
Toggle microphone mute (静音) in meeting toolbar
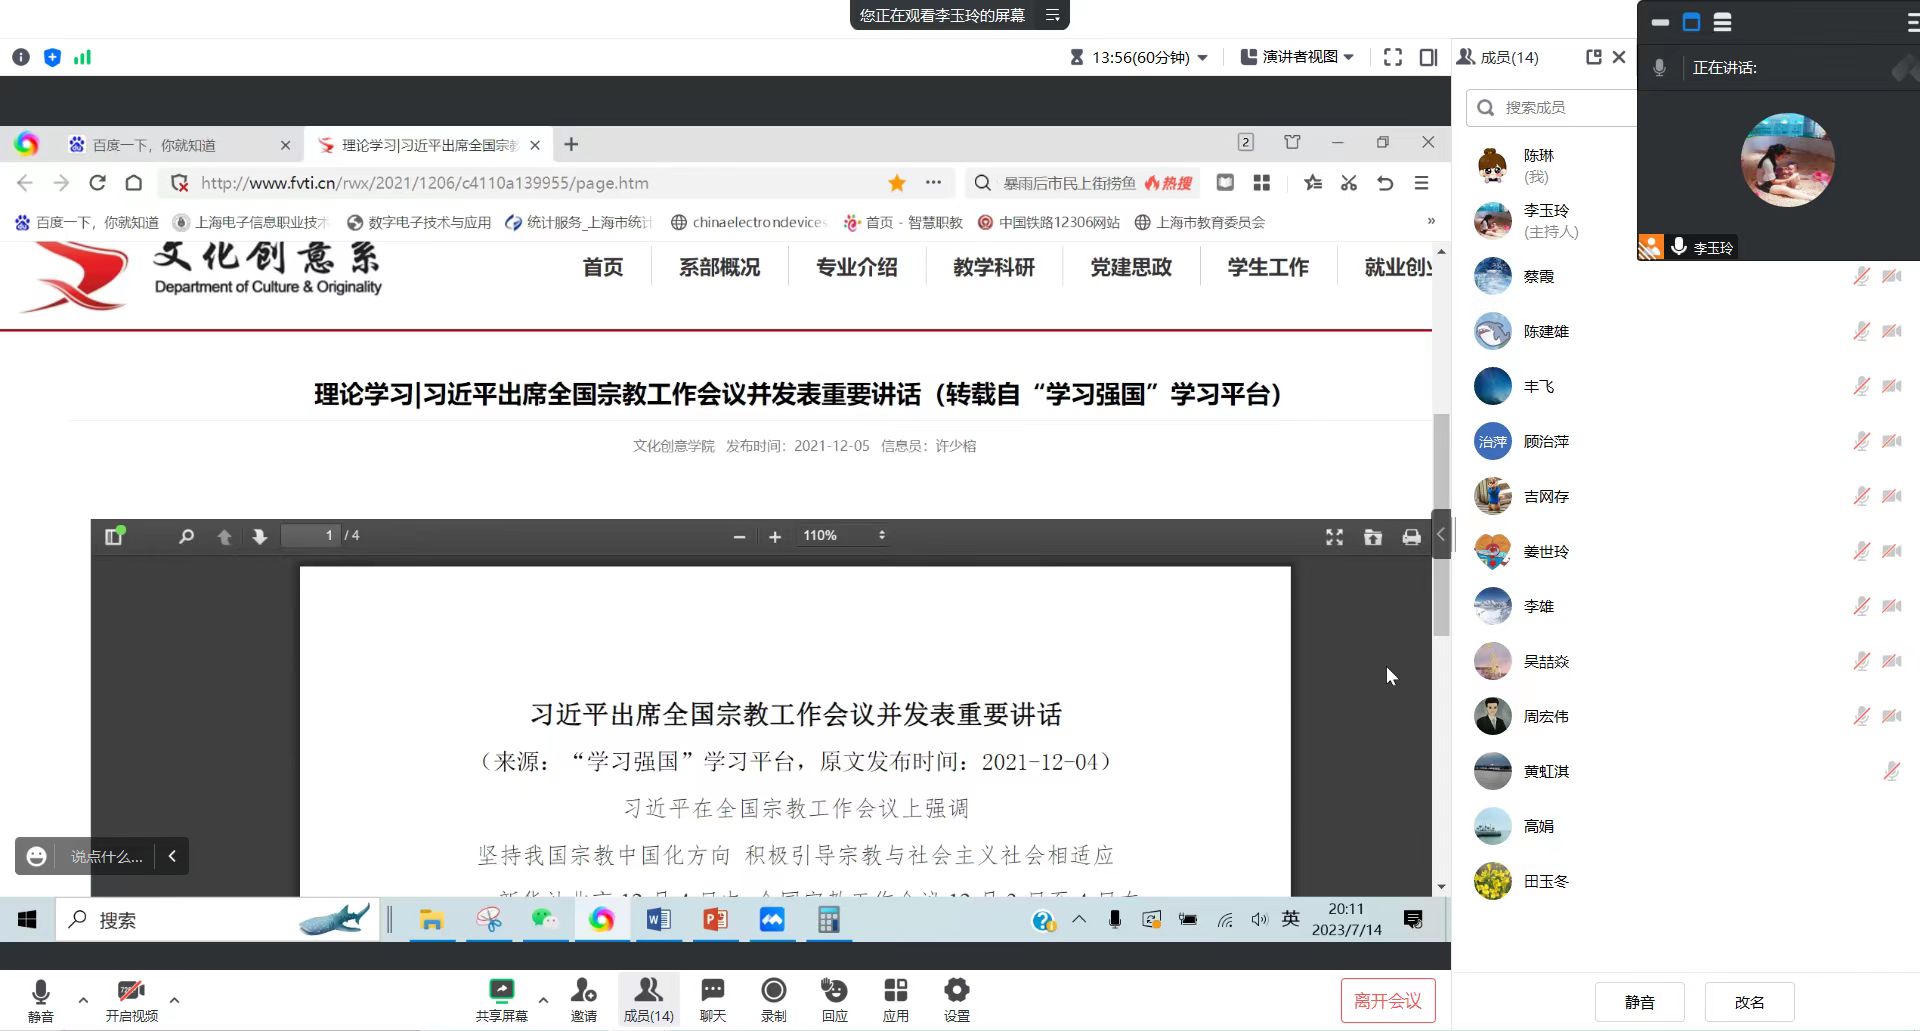[x=41, y=993]
